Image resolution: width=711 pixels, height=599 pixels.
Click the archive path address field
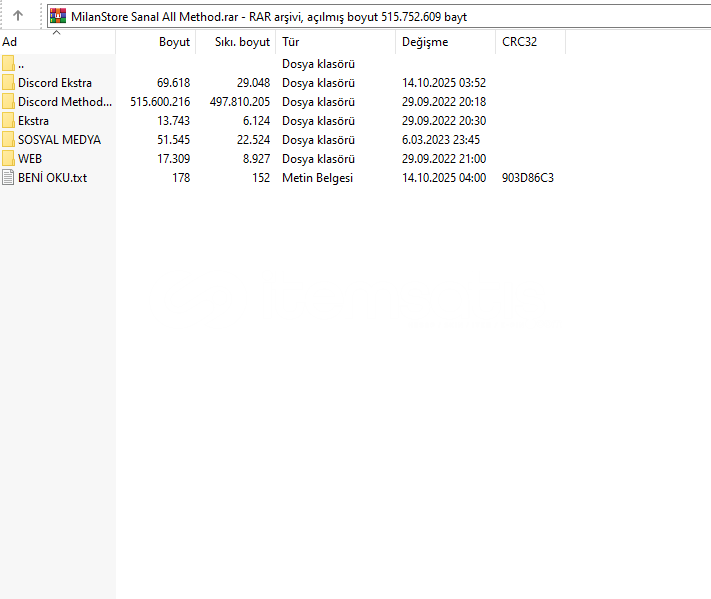pyautogui.click(x=379, y=16)
